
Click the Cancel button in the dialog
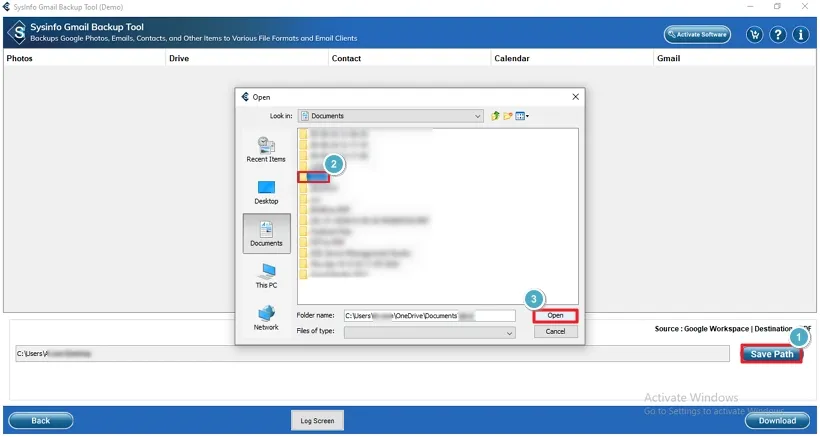point(555,331)
